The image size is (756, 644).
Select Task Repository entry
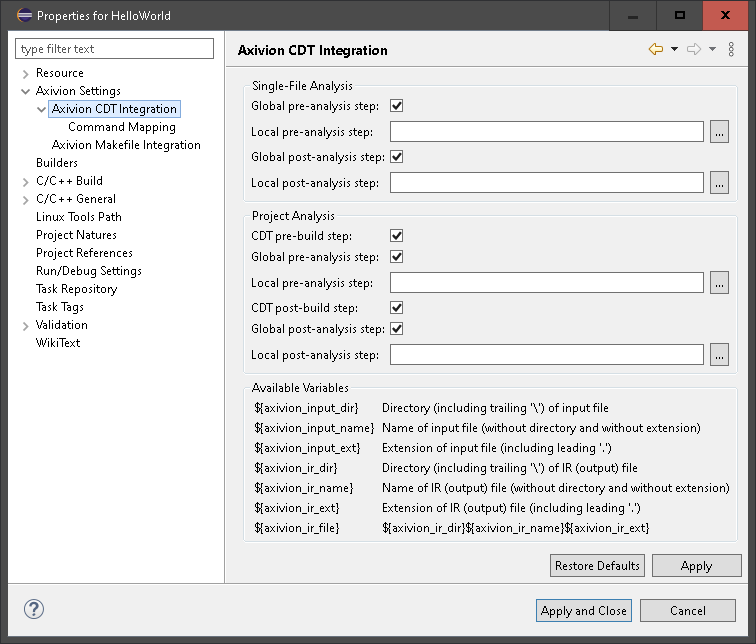(x=76, y=289)
